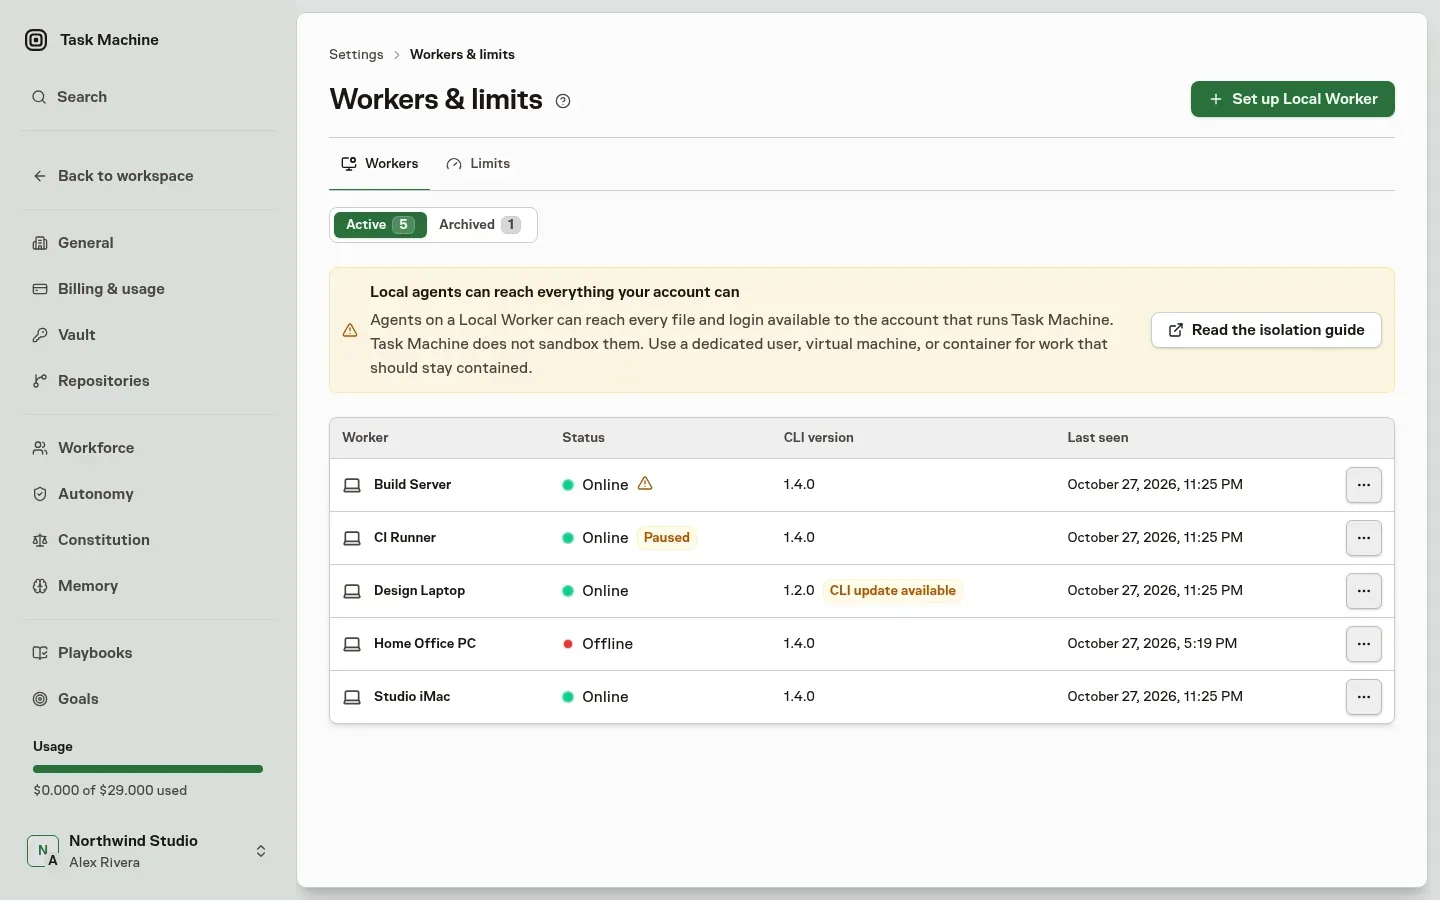1440x900 pixels.
Task: Click the Memory icon in sidebar
Action: pyautogui.click(x=40, y=586)
